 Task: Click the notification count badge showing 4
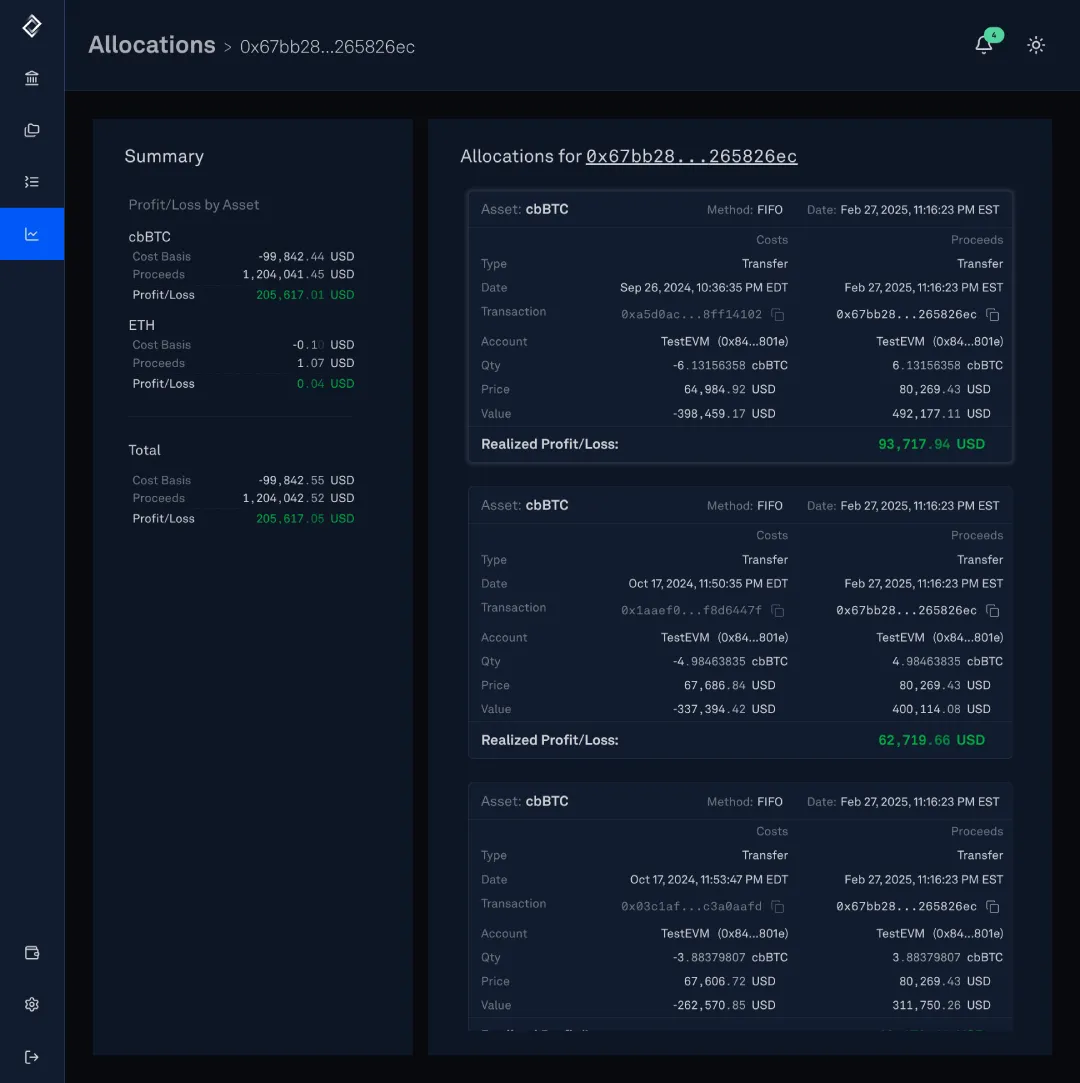[x=993, y=34]
